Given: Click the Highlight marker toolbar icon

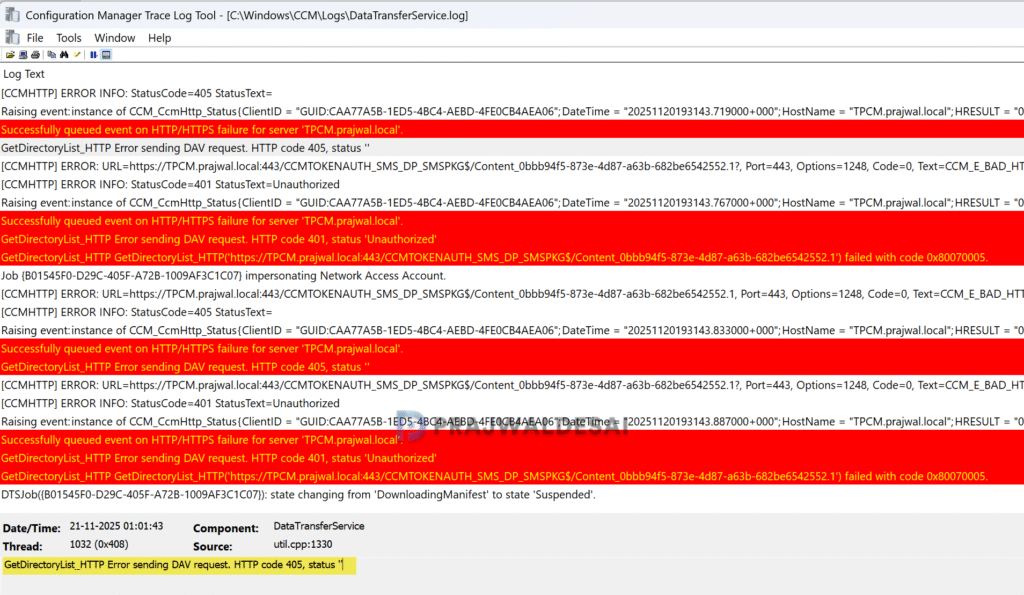Looking at the screenshot, I should click(x=77, y=55).
